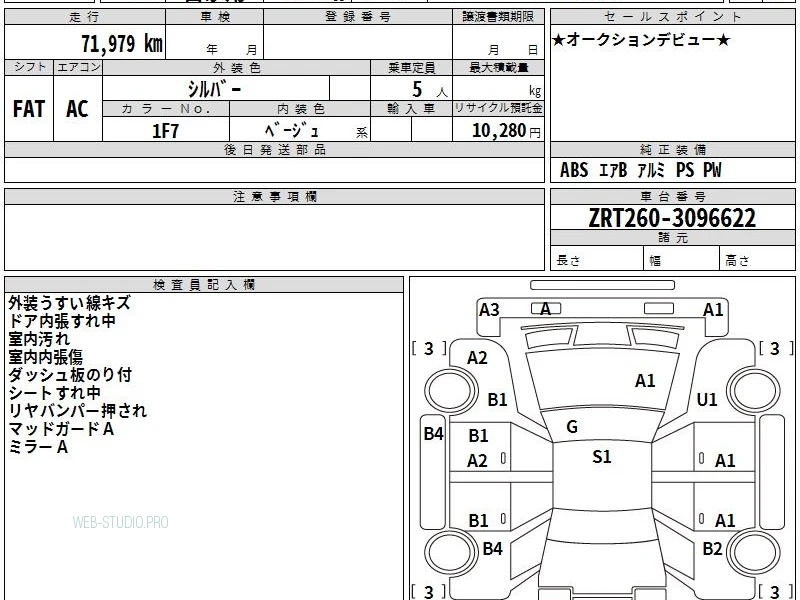Image resolution: width=800 pixels, height=600 pixels.
Task: Select chassis number ZRT260-3096622
Action: [x=672, y=218]
